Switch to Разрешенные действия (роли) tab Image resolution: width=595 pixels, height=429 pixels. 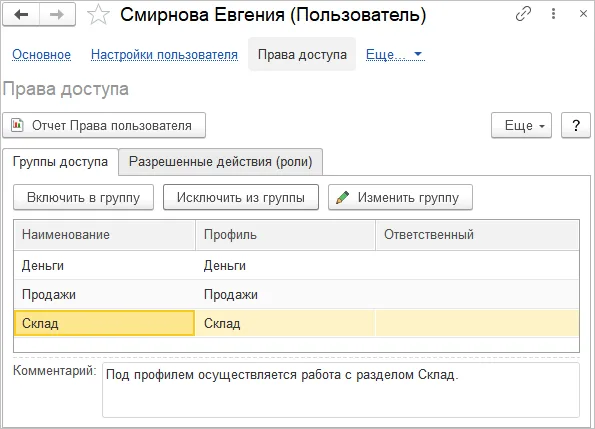tap(220, 162)
